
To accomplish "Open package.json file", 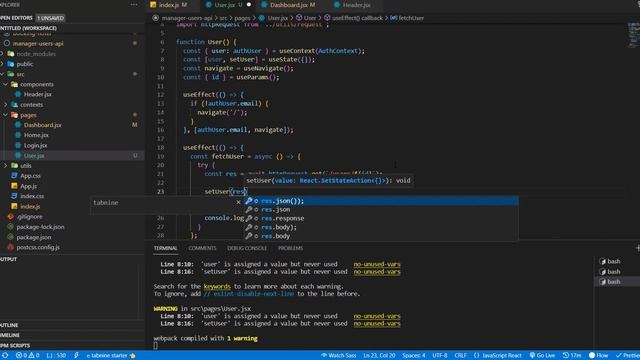I will [33, 237].
